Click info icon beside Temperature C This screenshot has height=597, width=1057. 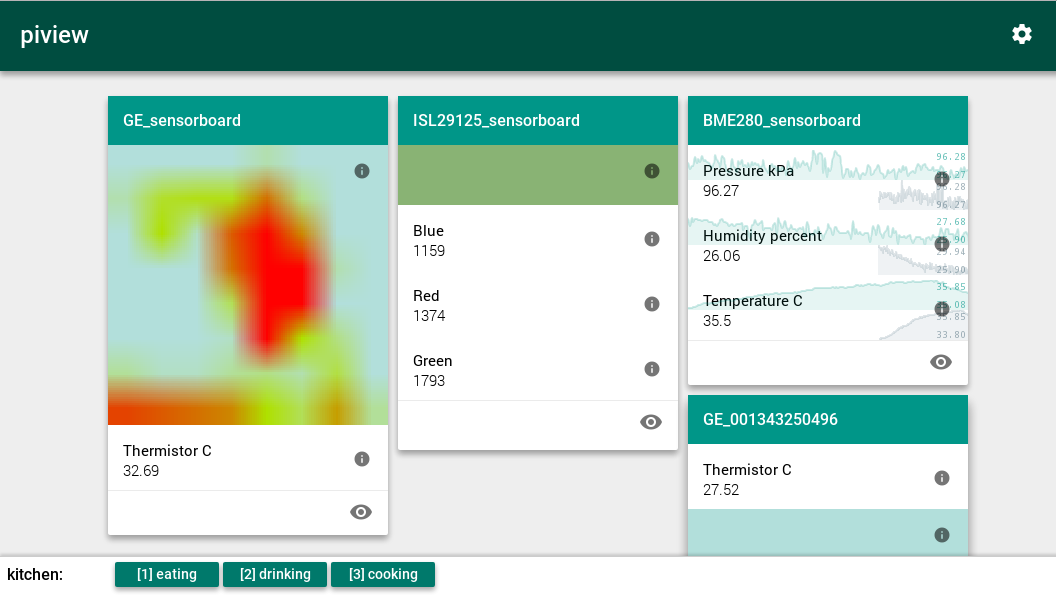click(x=941, y=309)
